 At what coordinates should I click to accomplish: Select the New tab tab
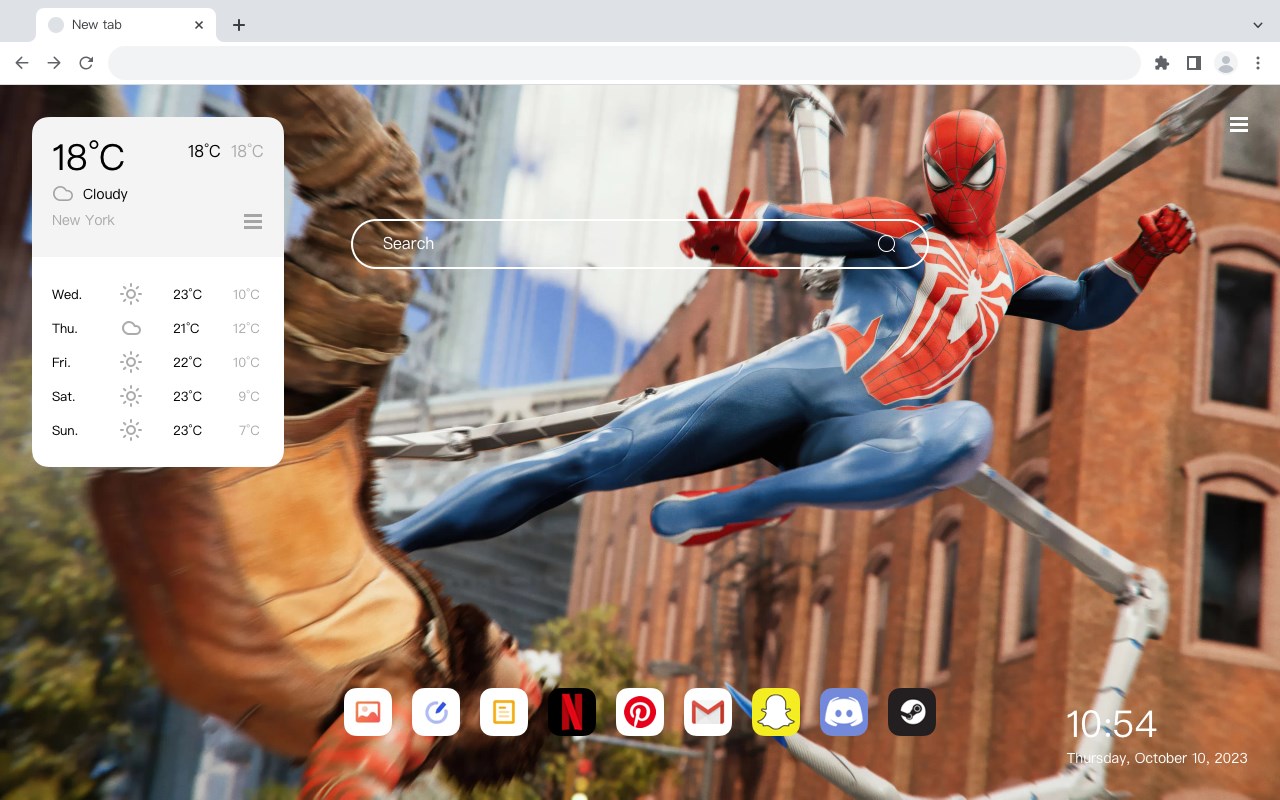[126, 25]
